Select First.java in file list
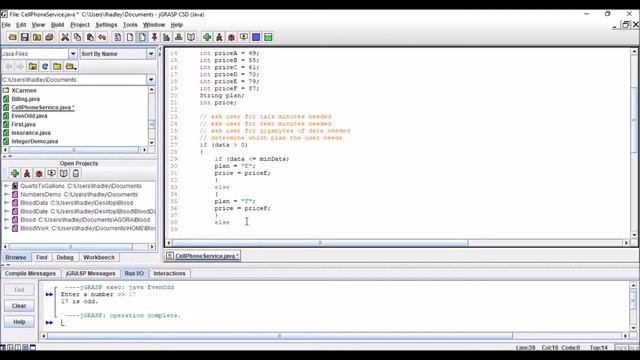This screenshot has width=640, height=360. tap(23, 124)
